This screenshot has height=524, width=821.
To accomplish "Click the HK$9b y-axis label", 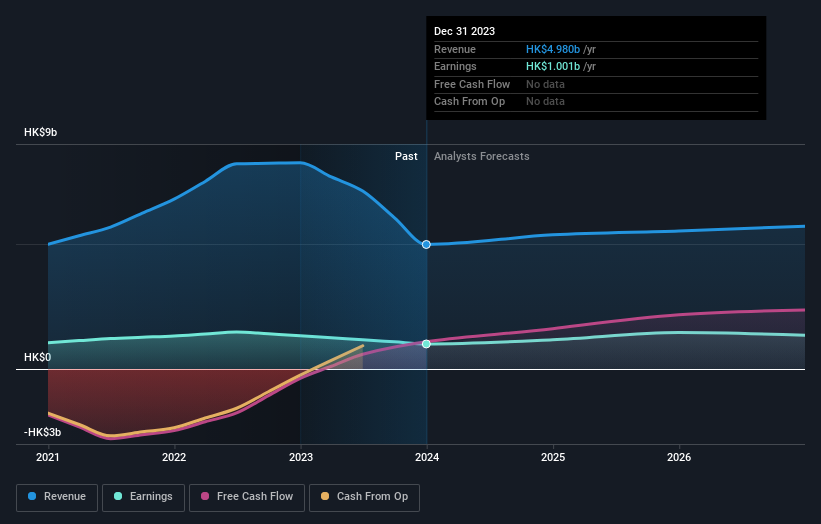I will [40, 132].
